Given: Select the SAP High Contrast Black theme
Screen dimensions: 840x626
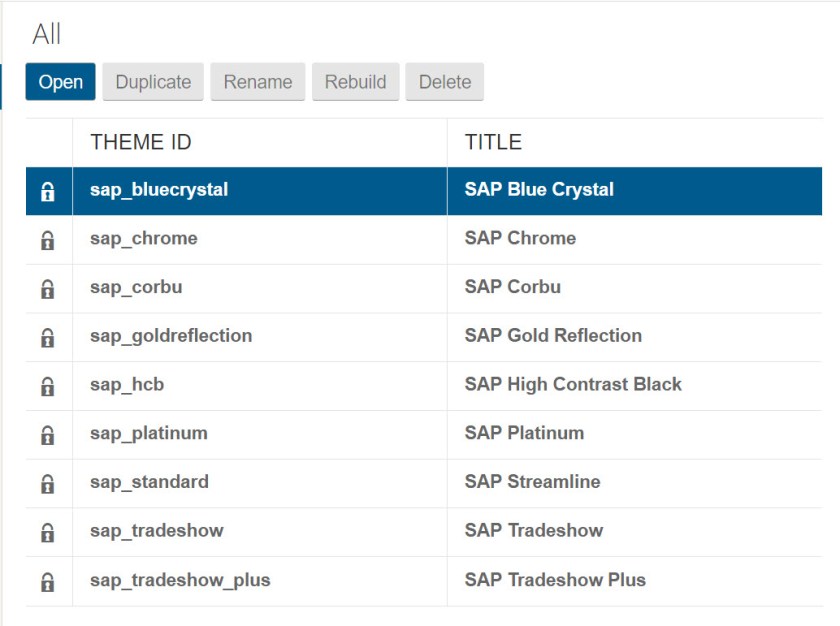Looking at the screenshot, I should 573,384.
